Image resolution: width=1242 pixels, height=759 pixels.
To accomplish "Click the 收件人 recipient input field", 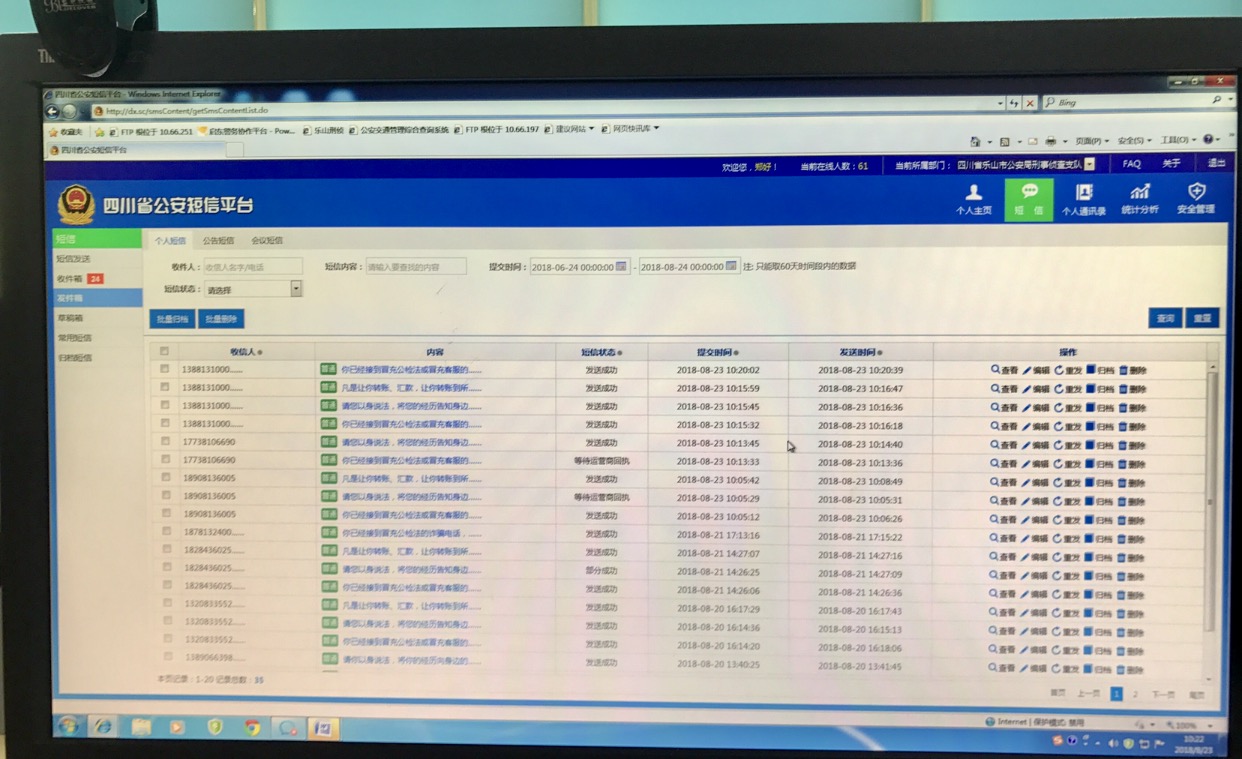I will pos(252,267).
